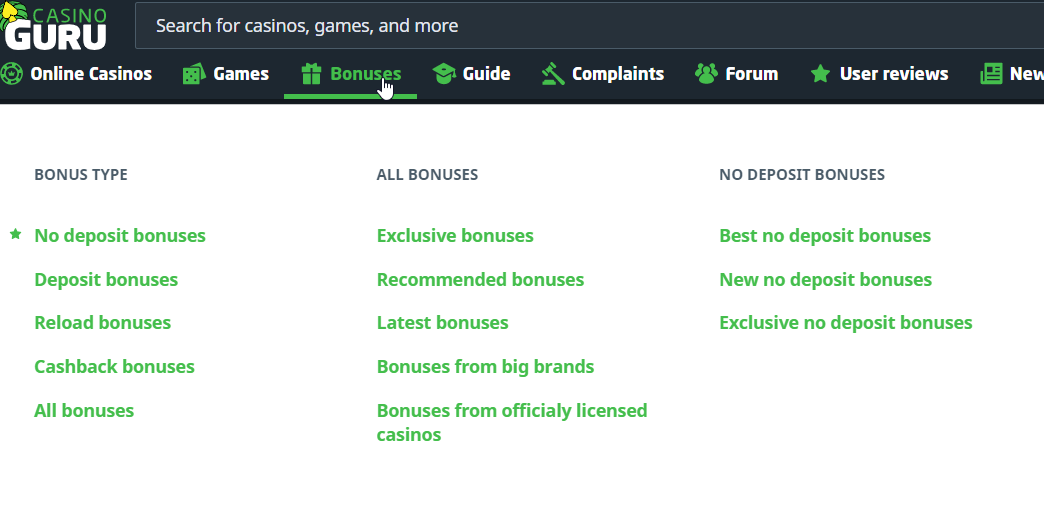Click the newspaper News icon
This screenshot has height=507, width=1044.
coord(991,74)
